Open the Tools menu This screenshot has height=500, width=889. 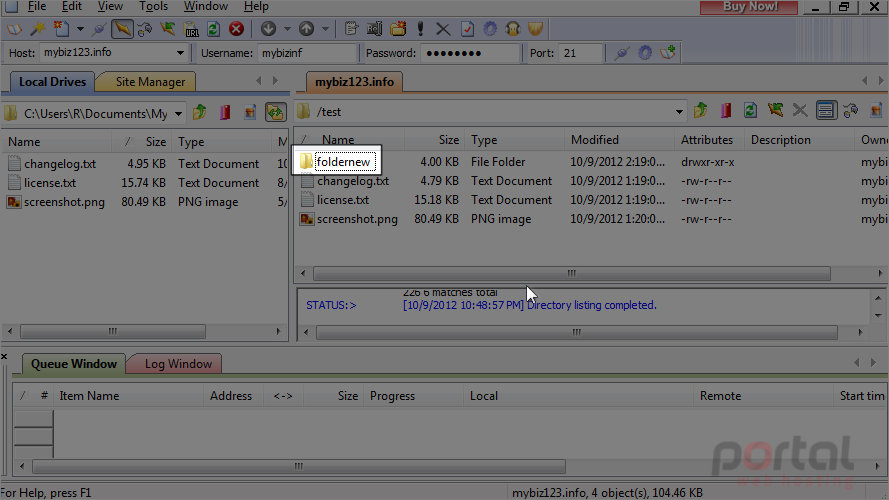(x=153, y=6)
